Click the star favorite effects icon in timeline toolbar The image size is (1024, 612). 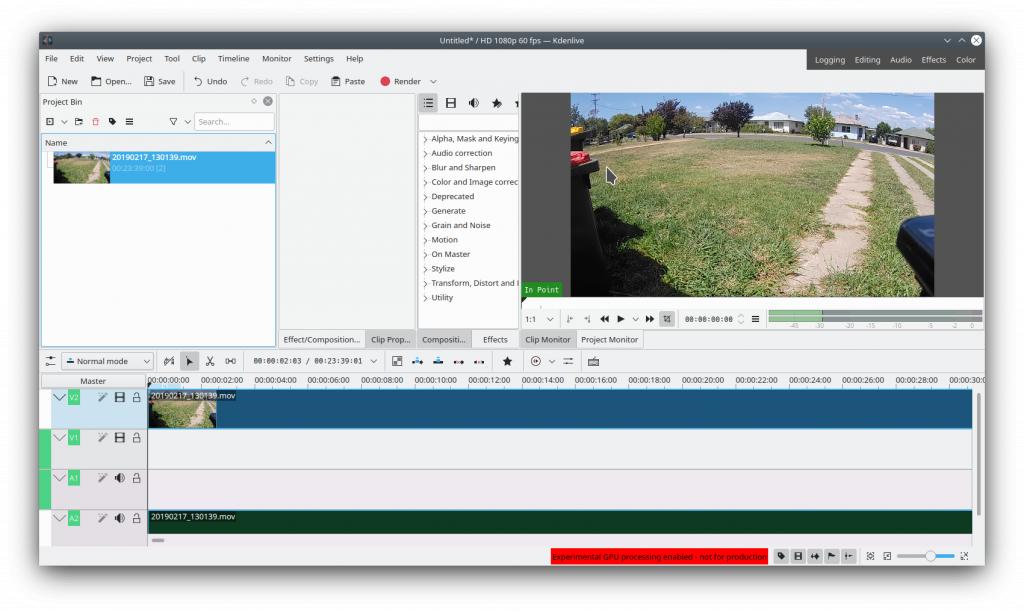click(507, 361)
